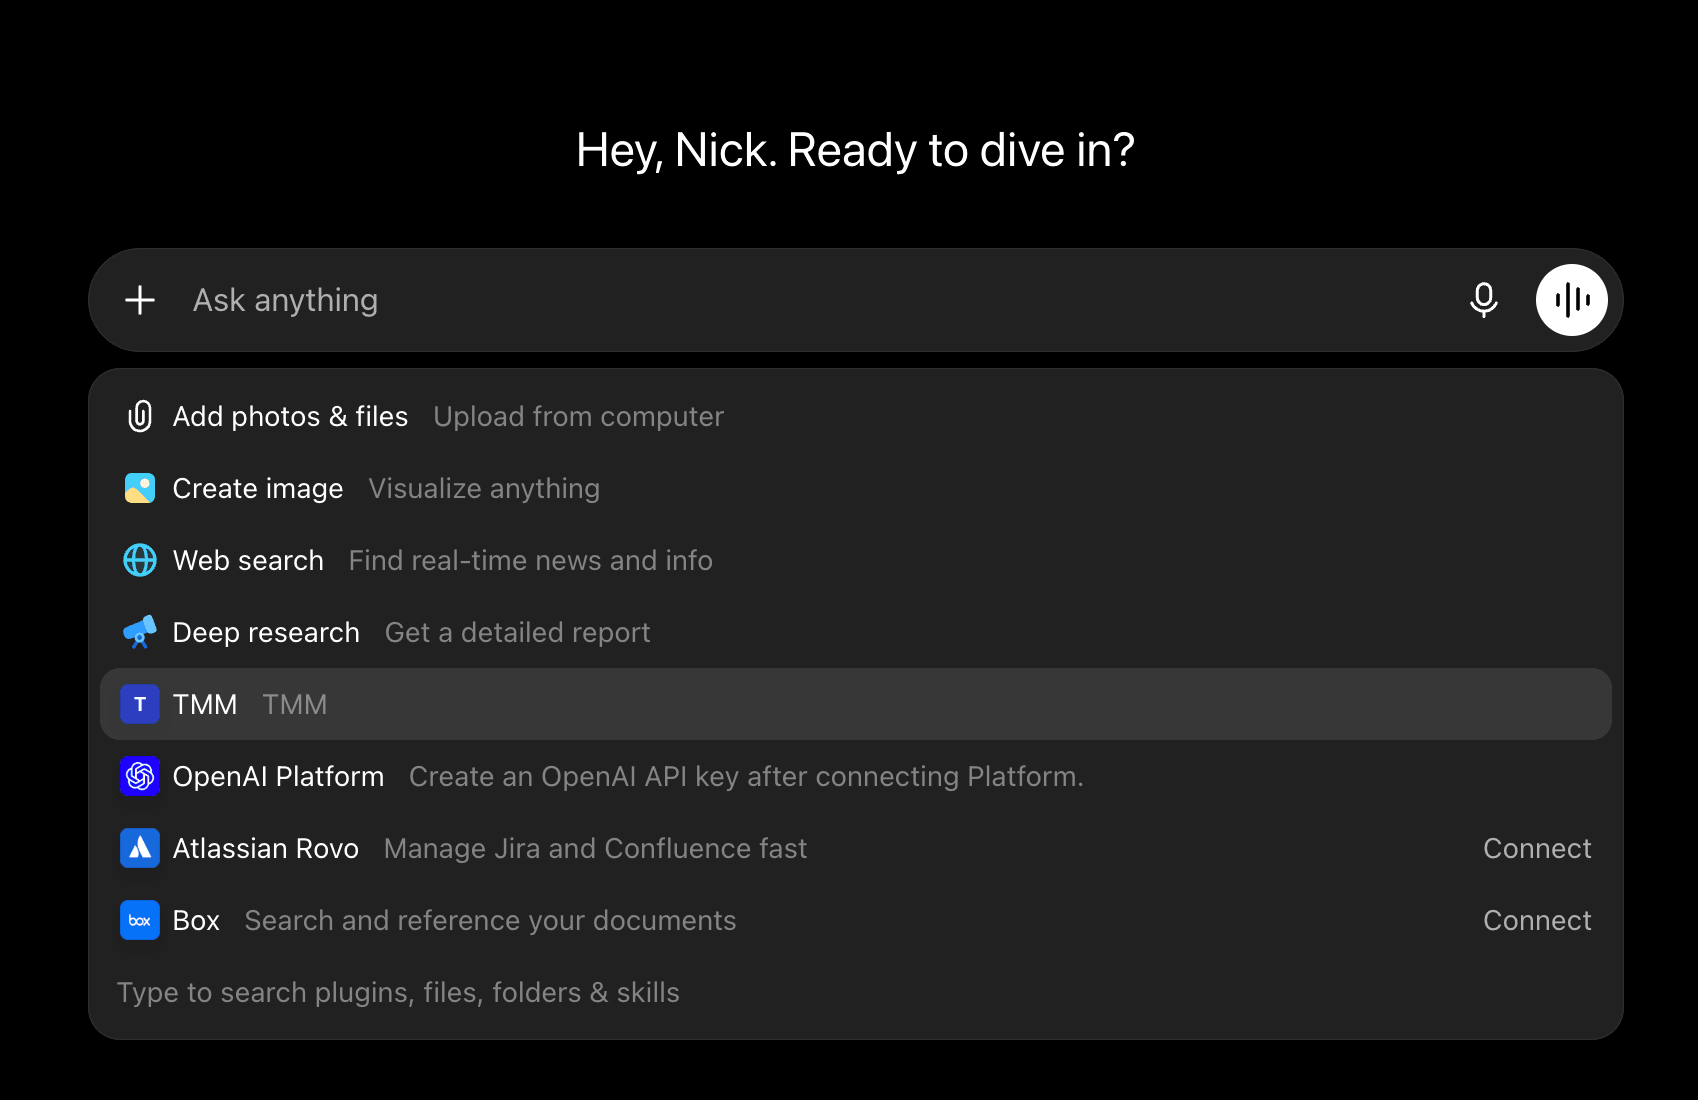Connect the Box plugin
The width and height of the screenshot is (1698, 1100).
pyautogui.click(x=1537, y=920)
